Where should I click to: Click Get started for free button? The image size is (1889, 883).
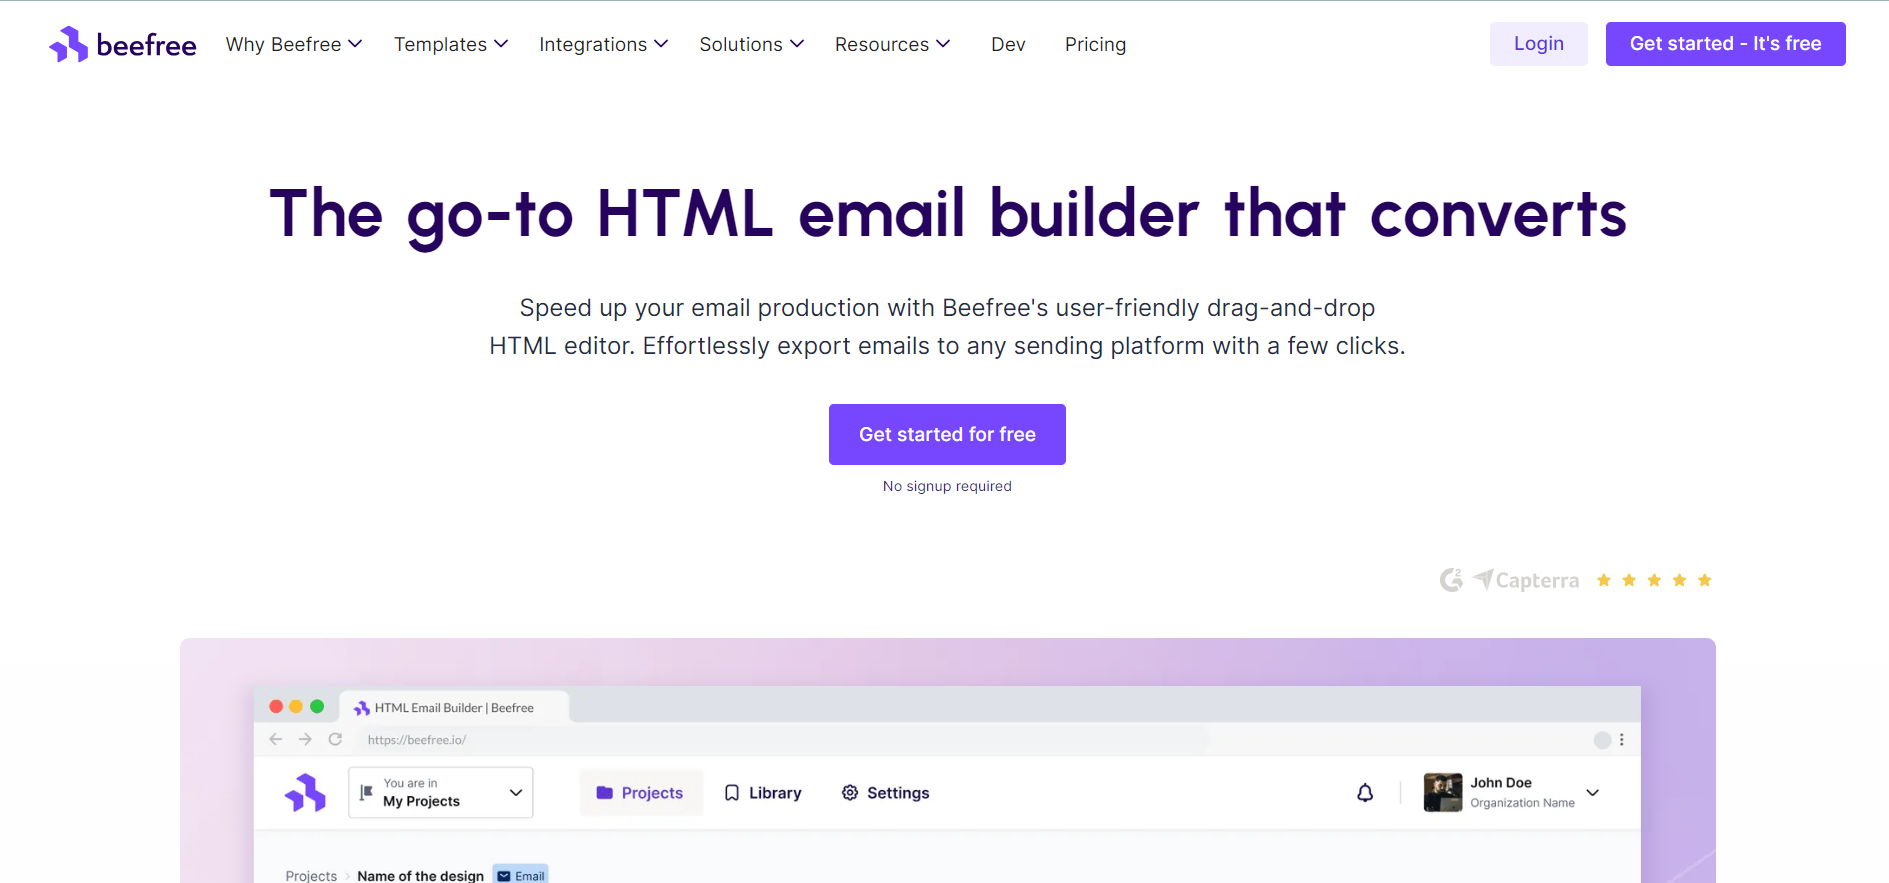(947, 434)
